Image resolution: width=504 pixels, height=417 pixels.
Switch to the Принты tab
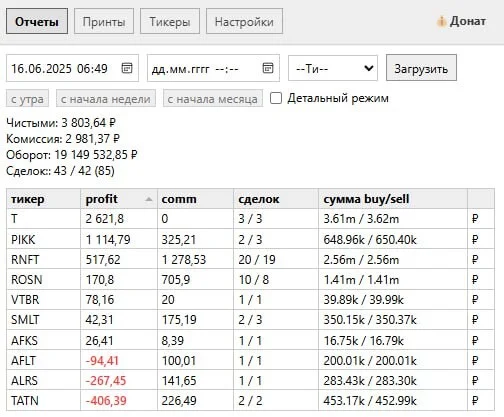104,22
